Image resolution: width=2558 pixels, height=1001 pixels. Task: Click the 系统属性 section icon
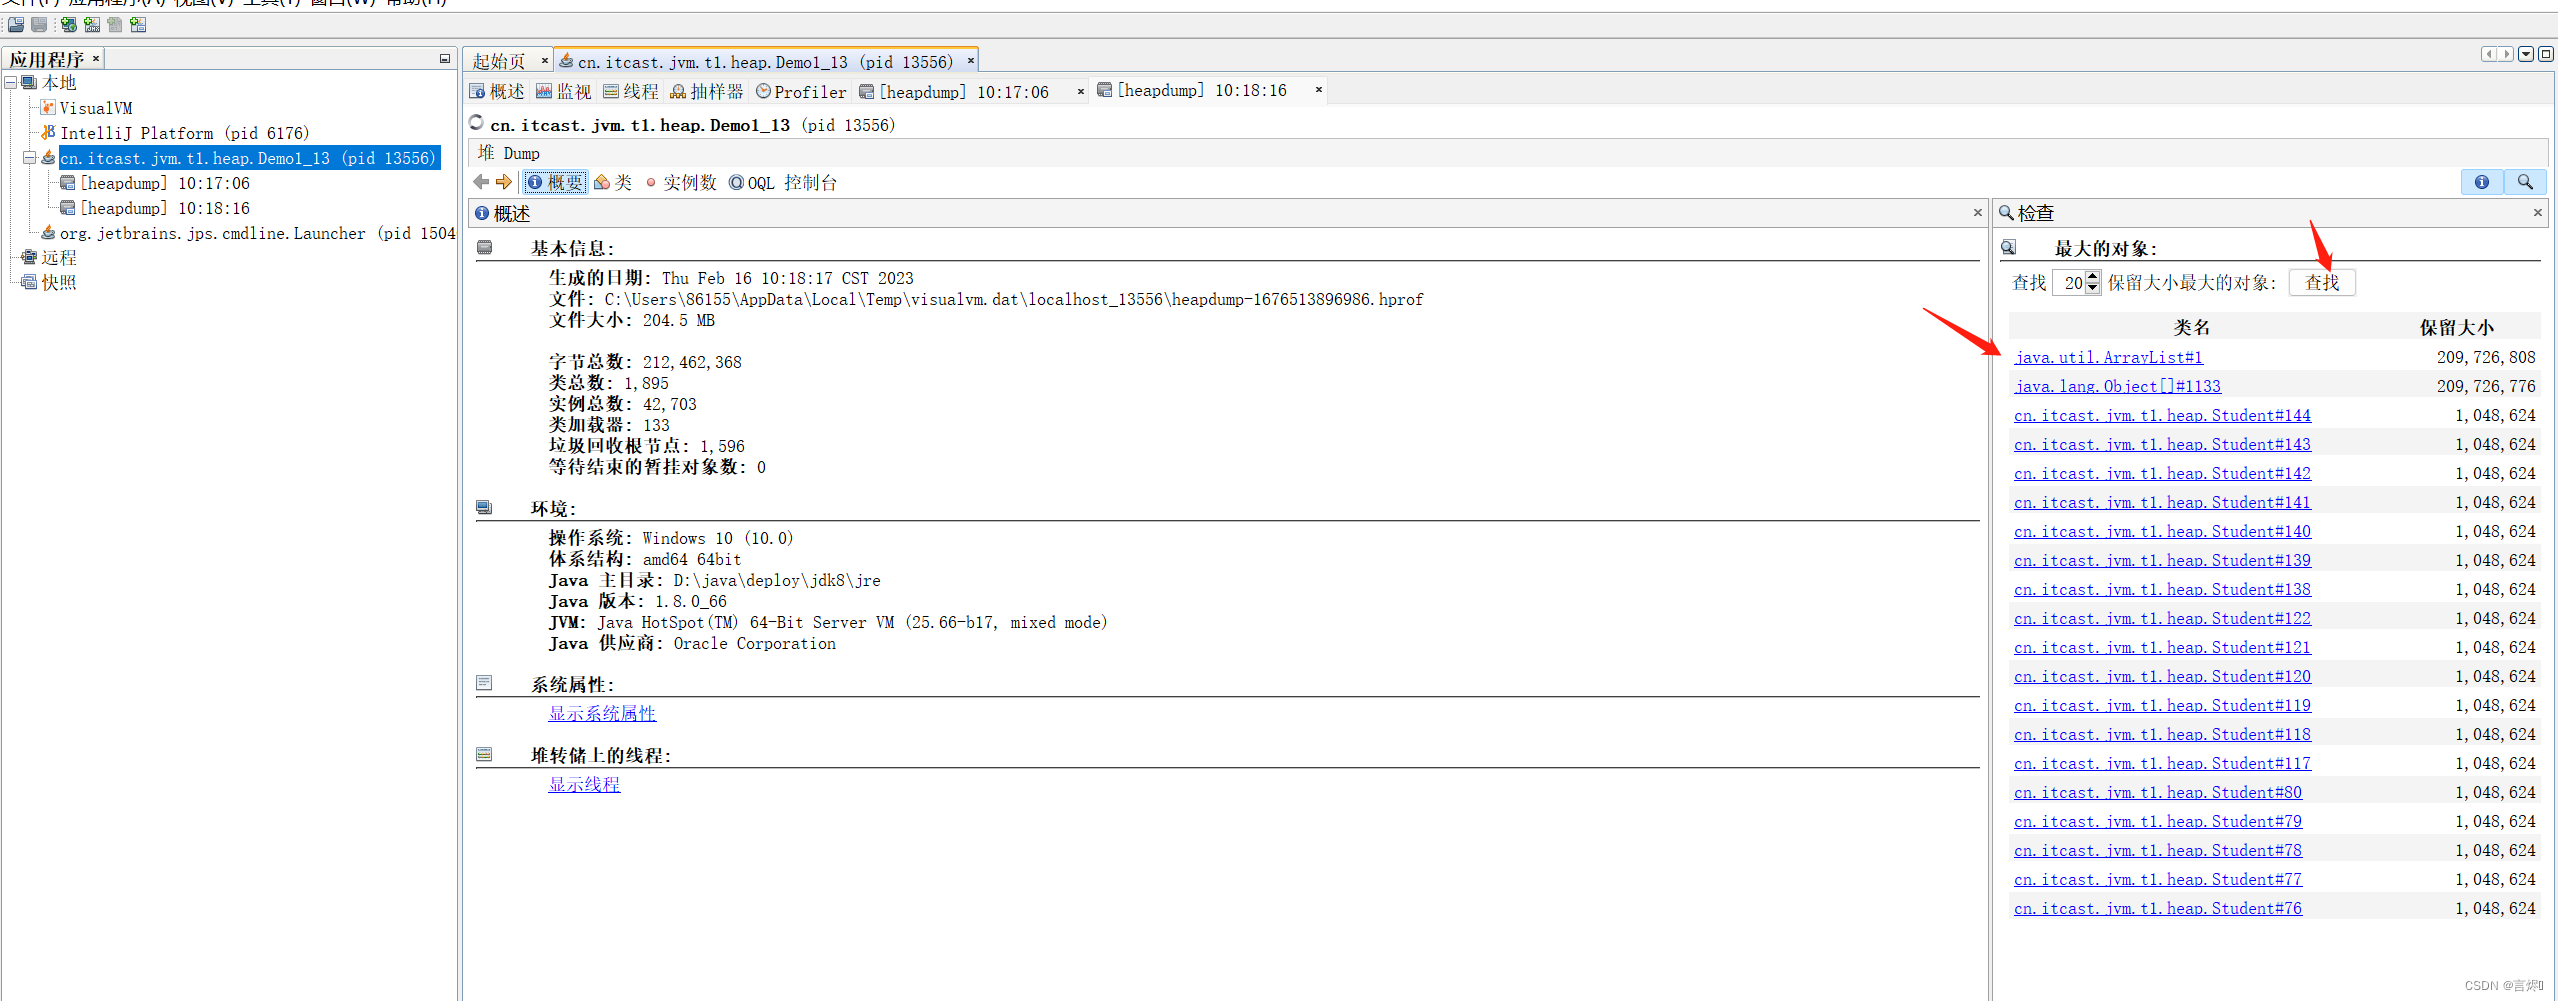[485, 683]
